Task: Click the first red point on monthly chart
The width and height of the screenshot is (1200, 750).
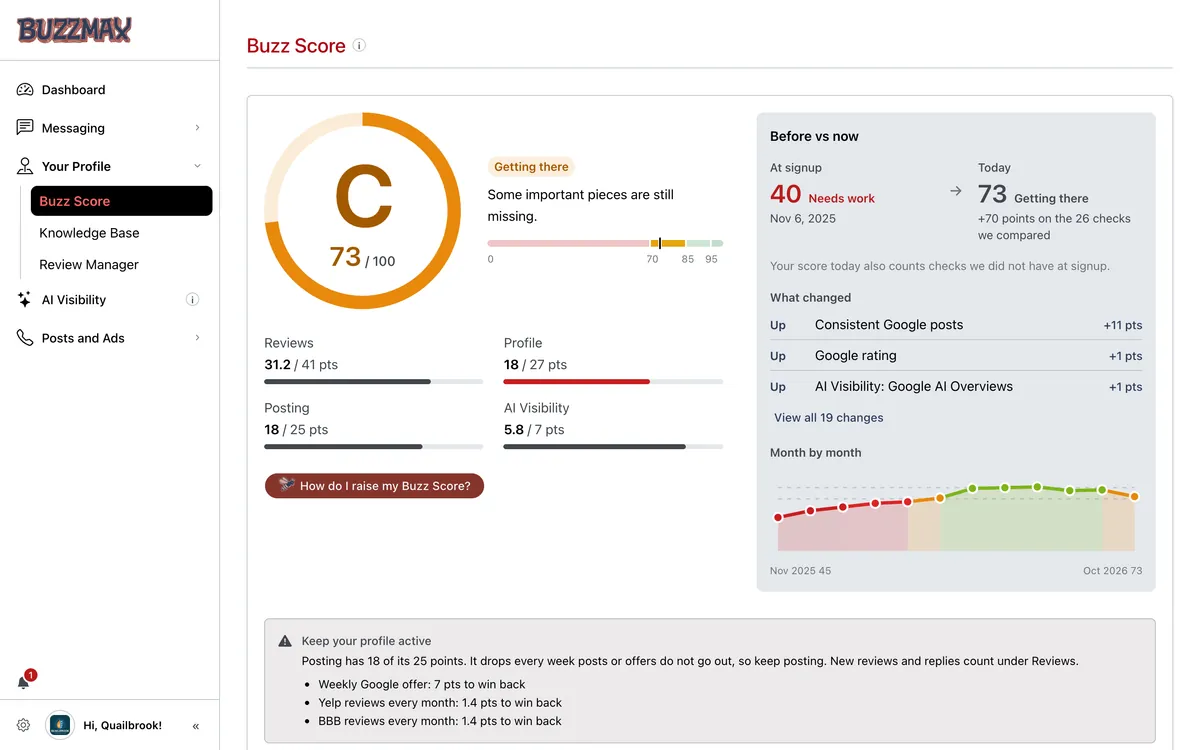Action: 778,517
